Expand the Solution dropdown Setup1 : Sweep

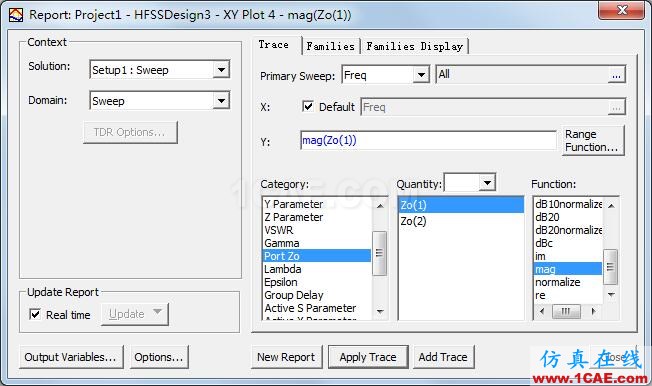(x=221, y=69)
